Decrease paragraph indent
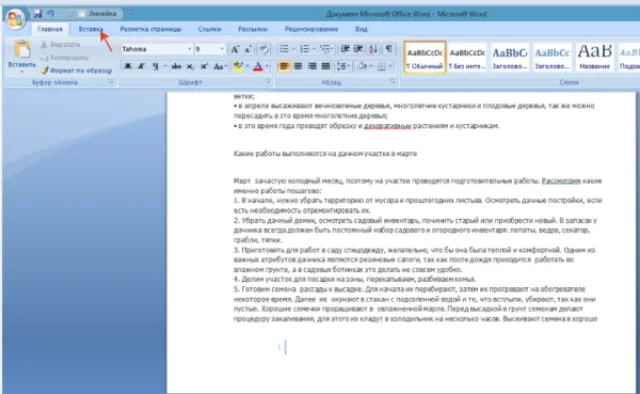 [x=344, y=49]
